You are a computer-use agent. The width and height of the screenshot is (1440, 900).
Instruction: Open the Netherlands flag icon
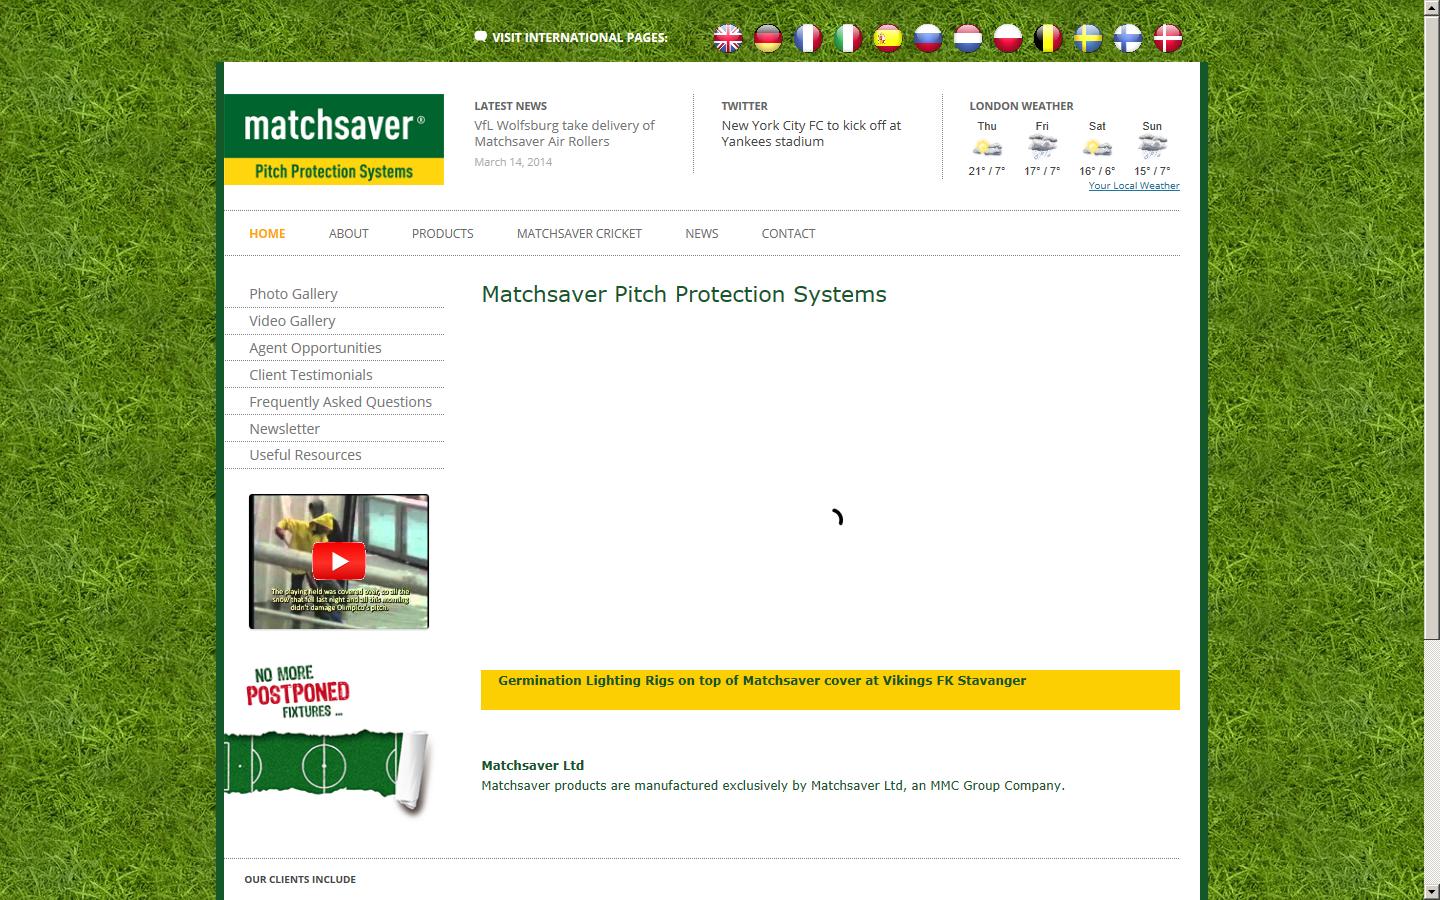pos(967,38)
